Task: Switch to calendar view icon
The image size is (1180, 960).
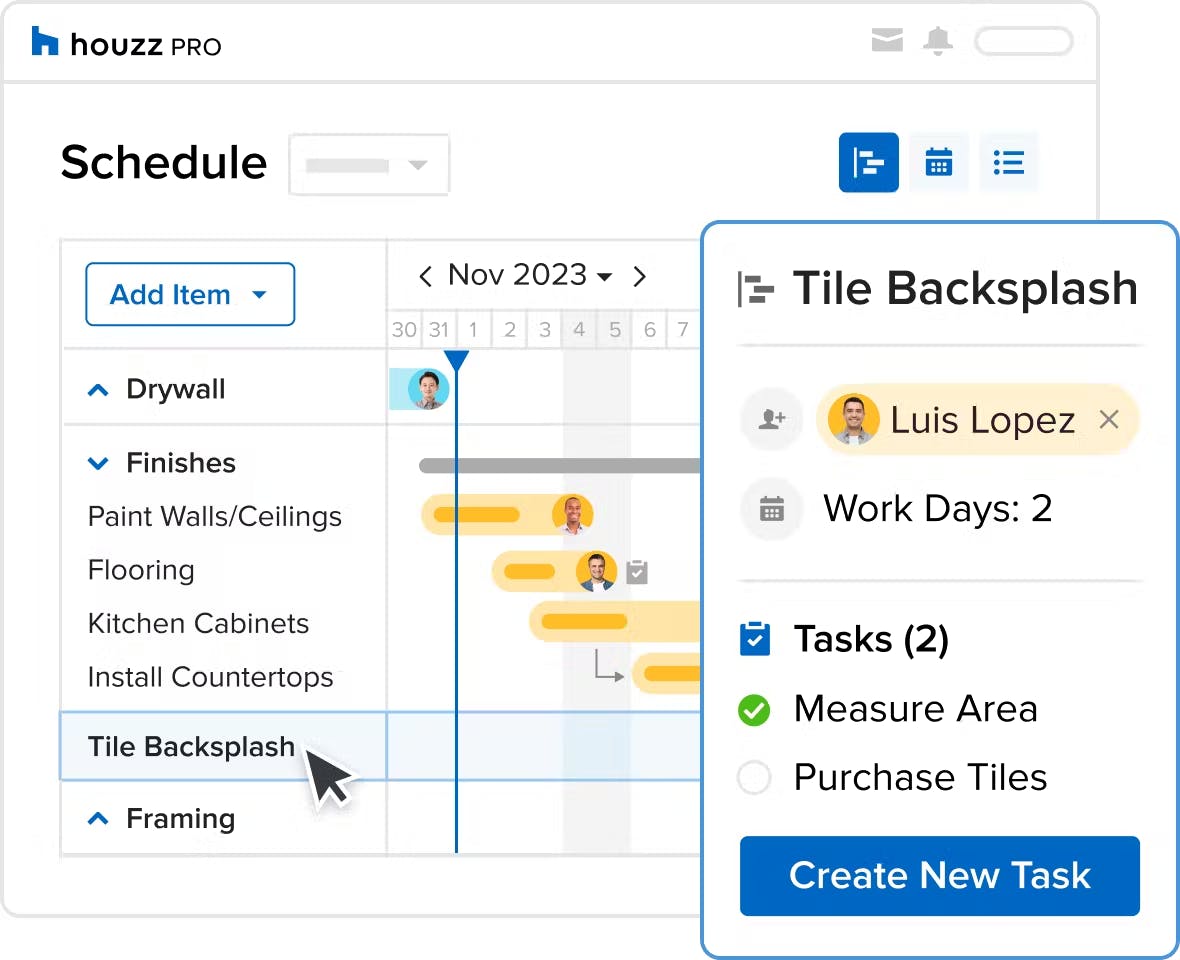Action: point(938,163)
